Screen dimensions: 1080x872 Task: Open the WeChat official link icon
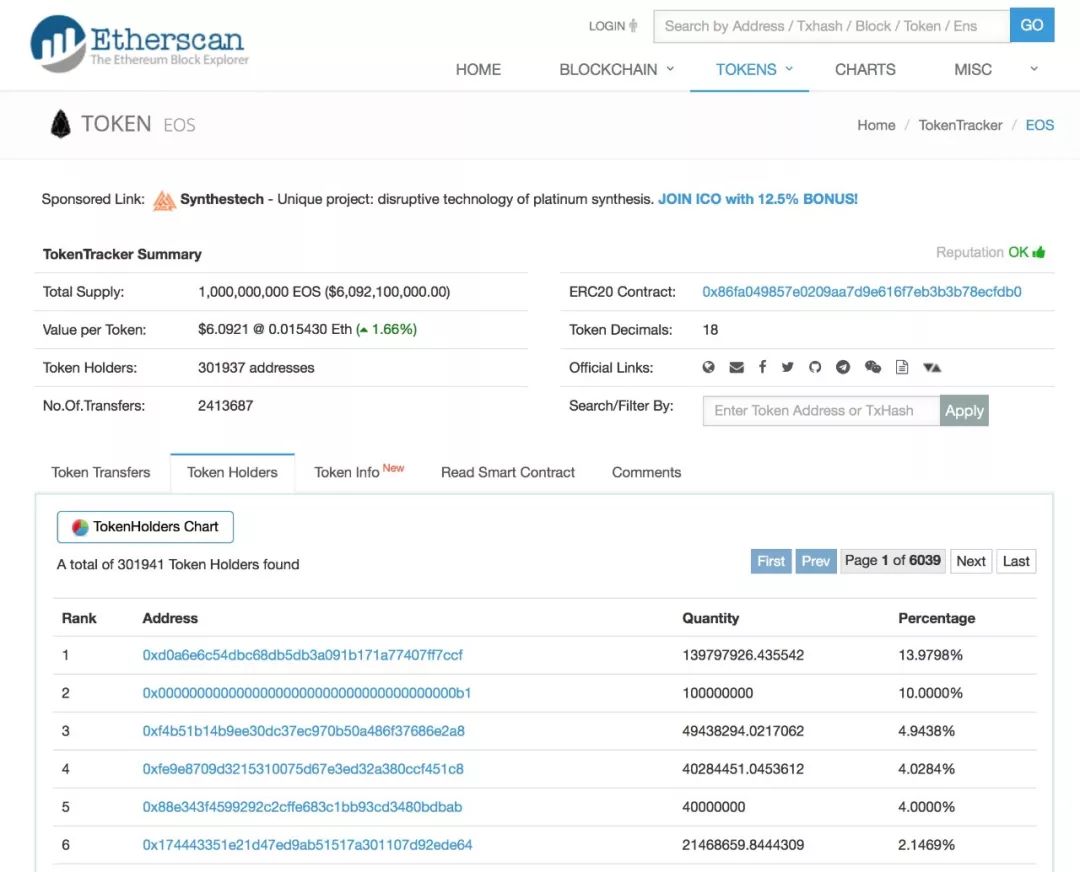tap(873, 367)
